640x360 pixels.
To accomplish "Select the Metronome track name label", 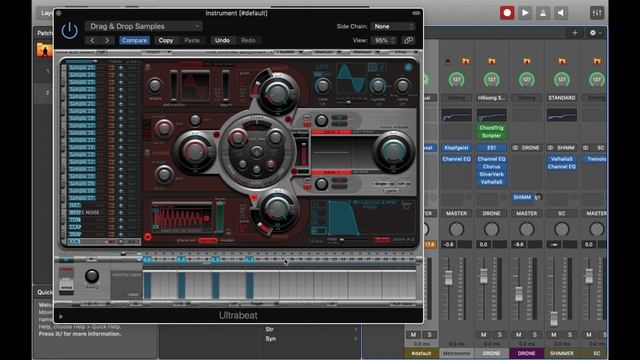I will coord(456,353).
